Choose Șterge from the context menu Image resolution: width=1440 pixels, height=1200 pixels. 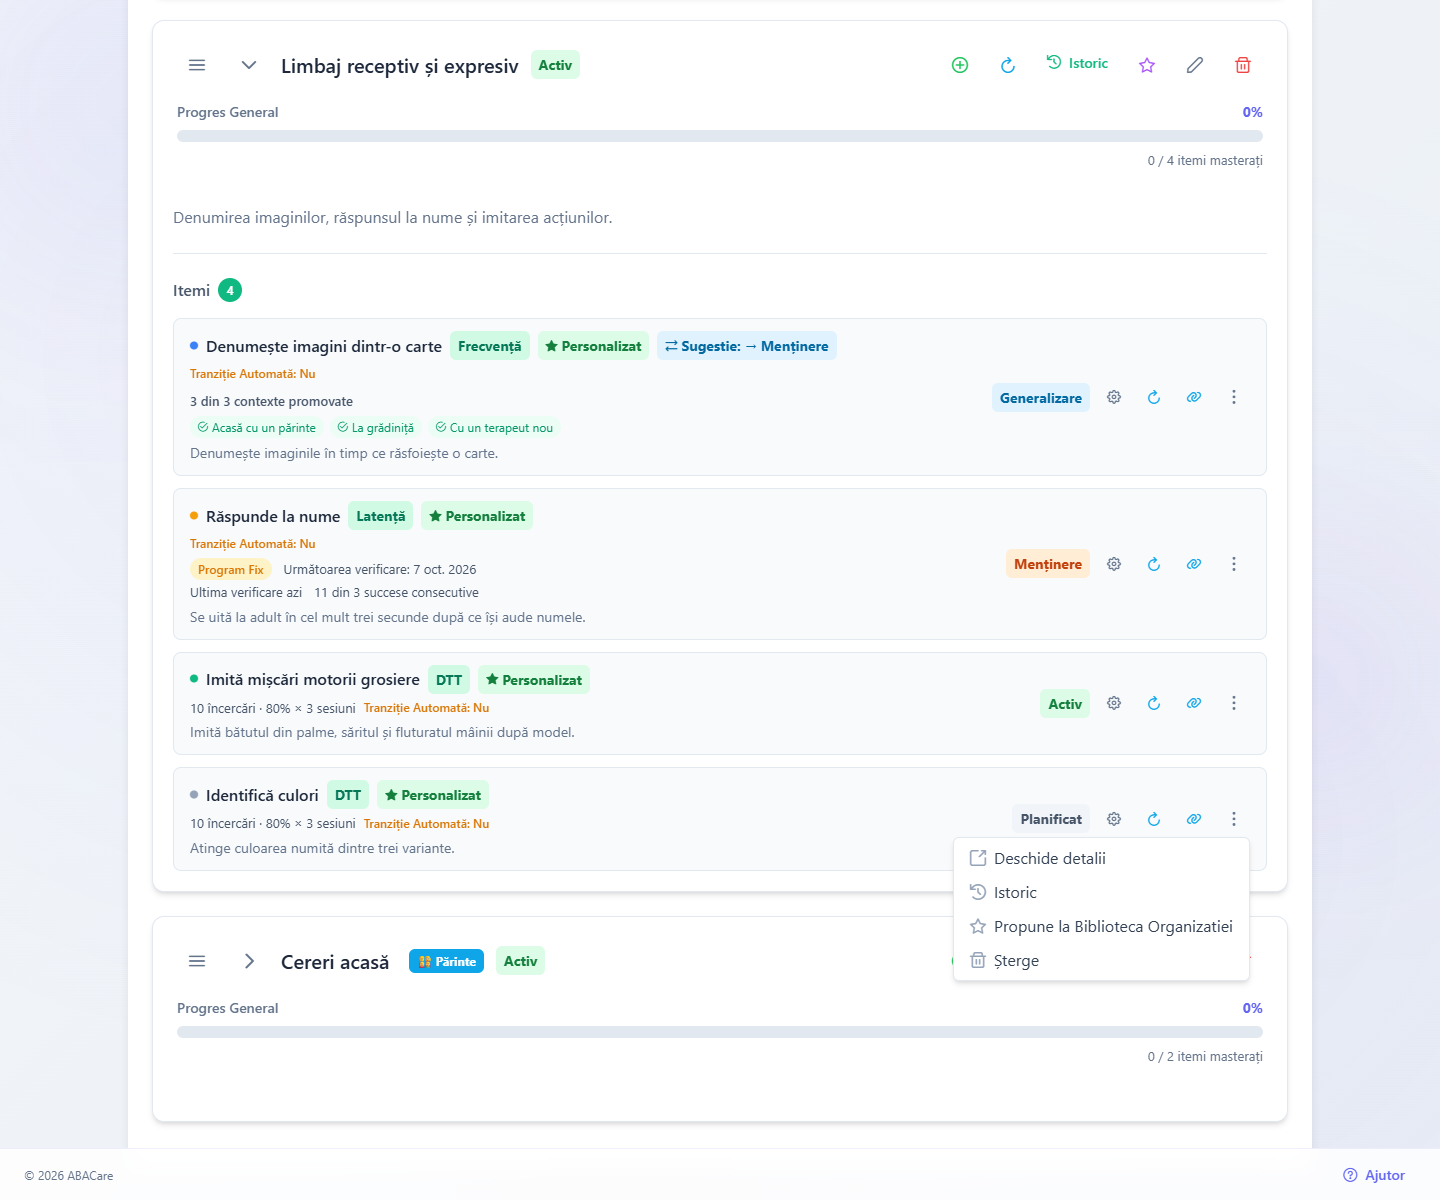point(1101,960)
